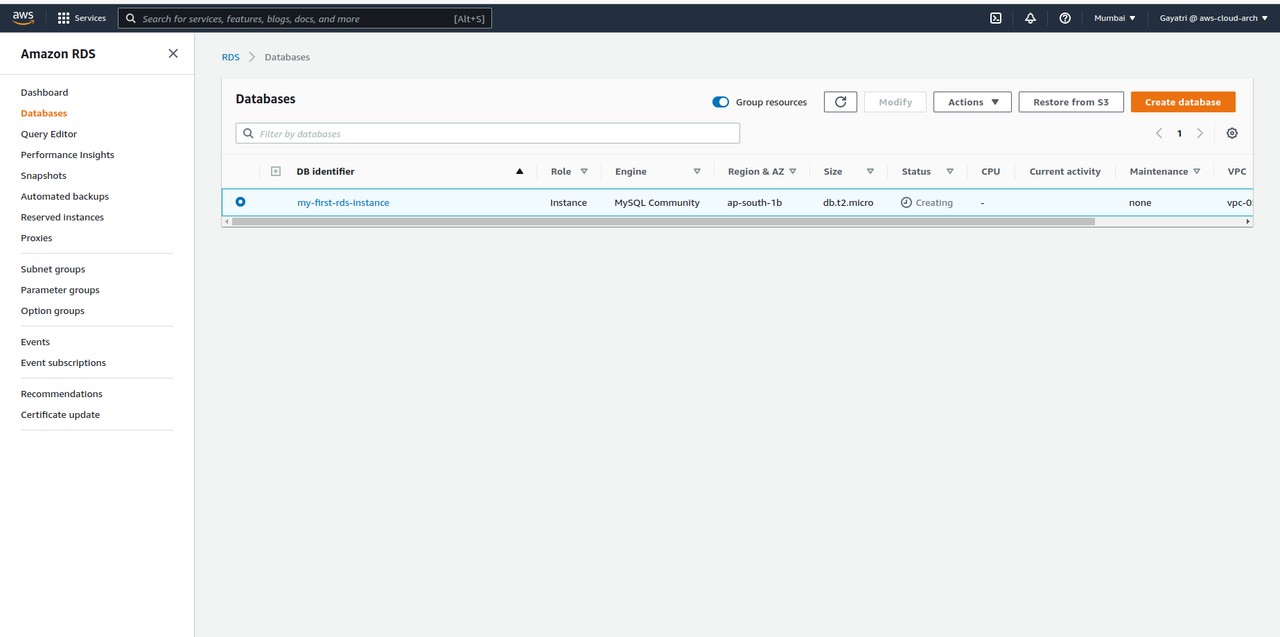Viewport: 1280px width, 637px height.
Task: Click Databases breadcrumb text
Action: click(x=287, y=57)
